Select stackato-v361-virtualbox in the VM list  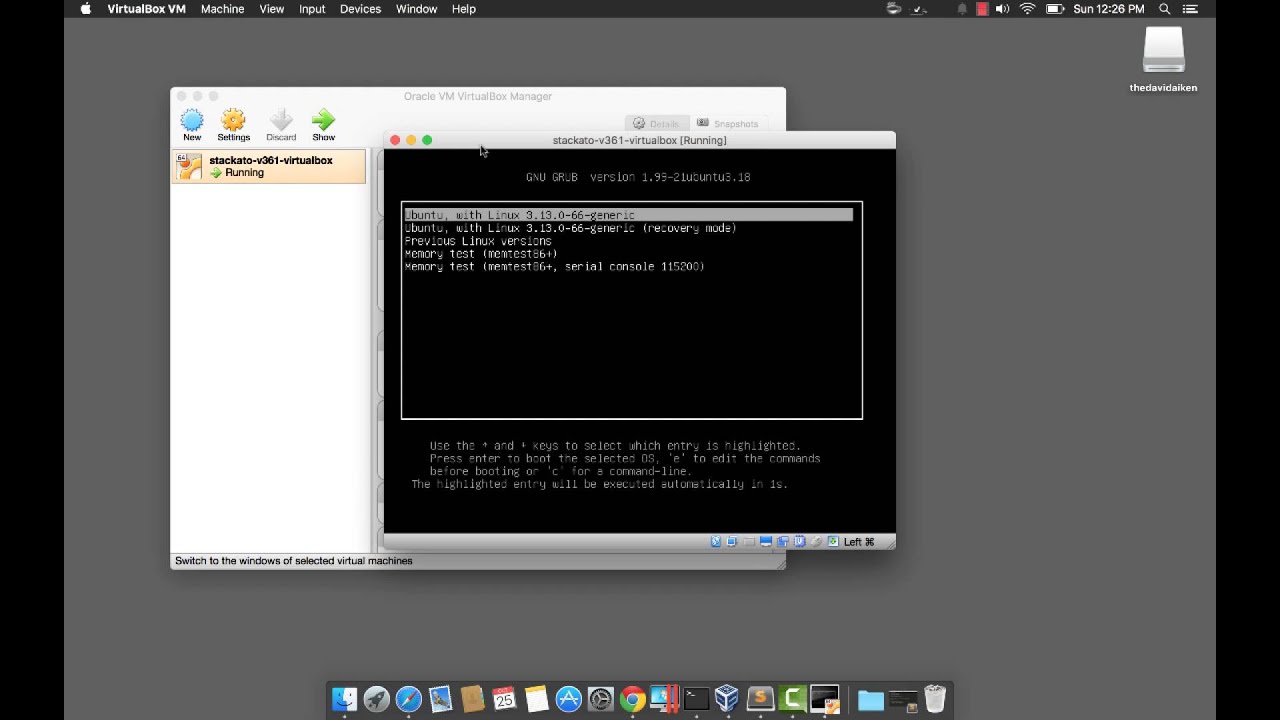(269, 167)
